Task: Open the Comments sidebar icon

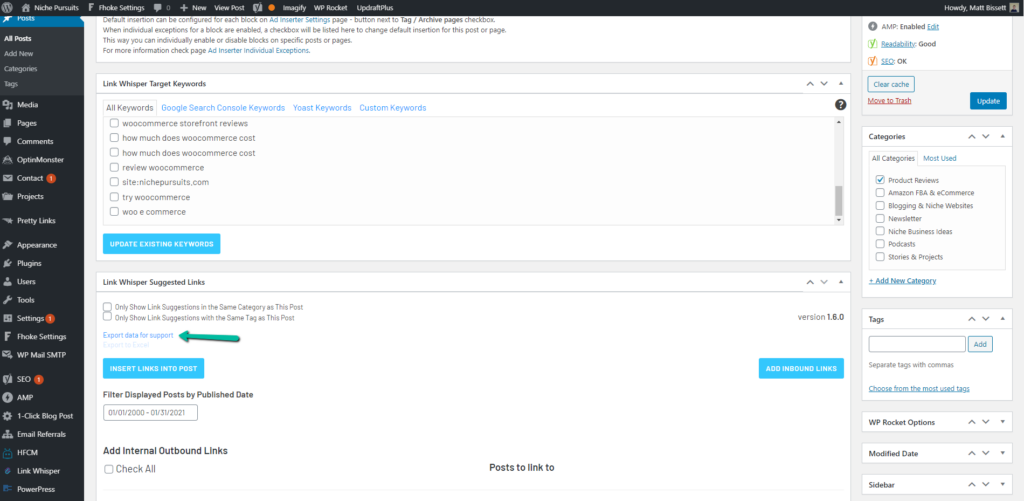Action: tap(8, 141)
